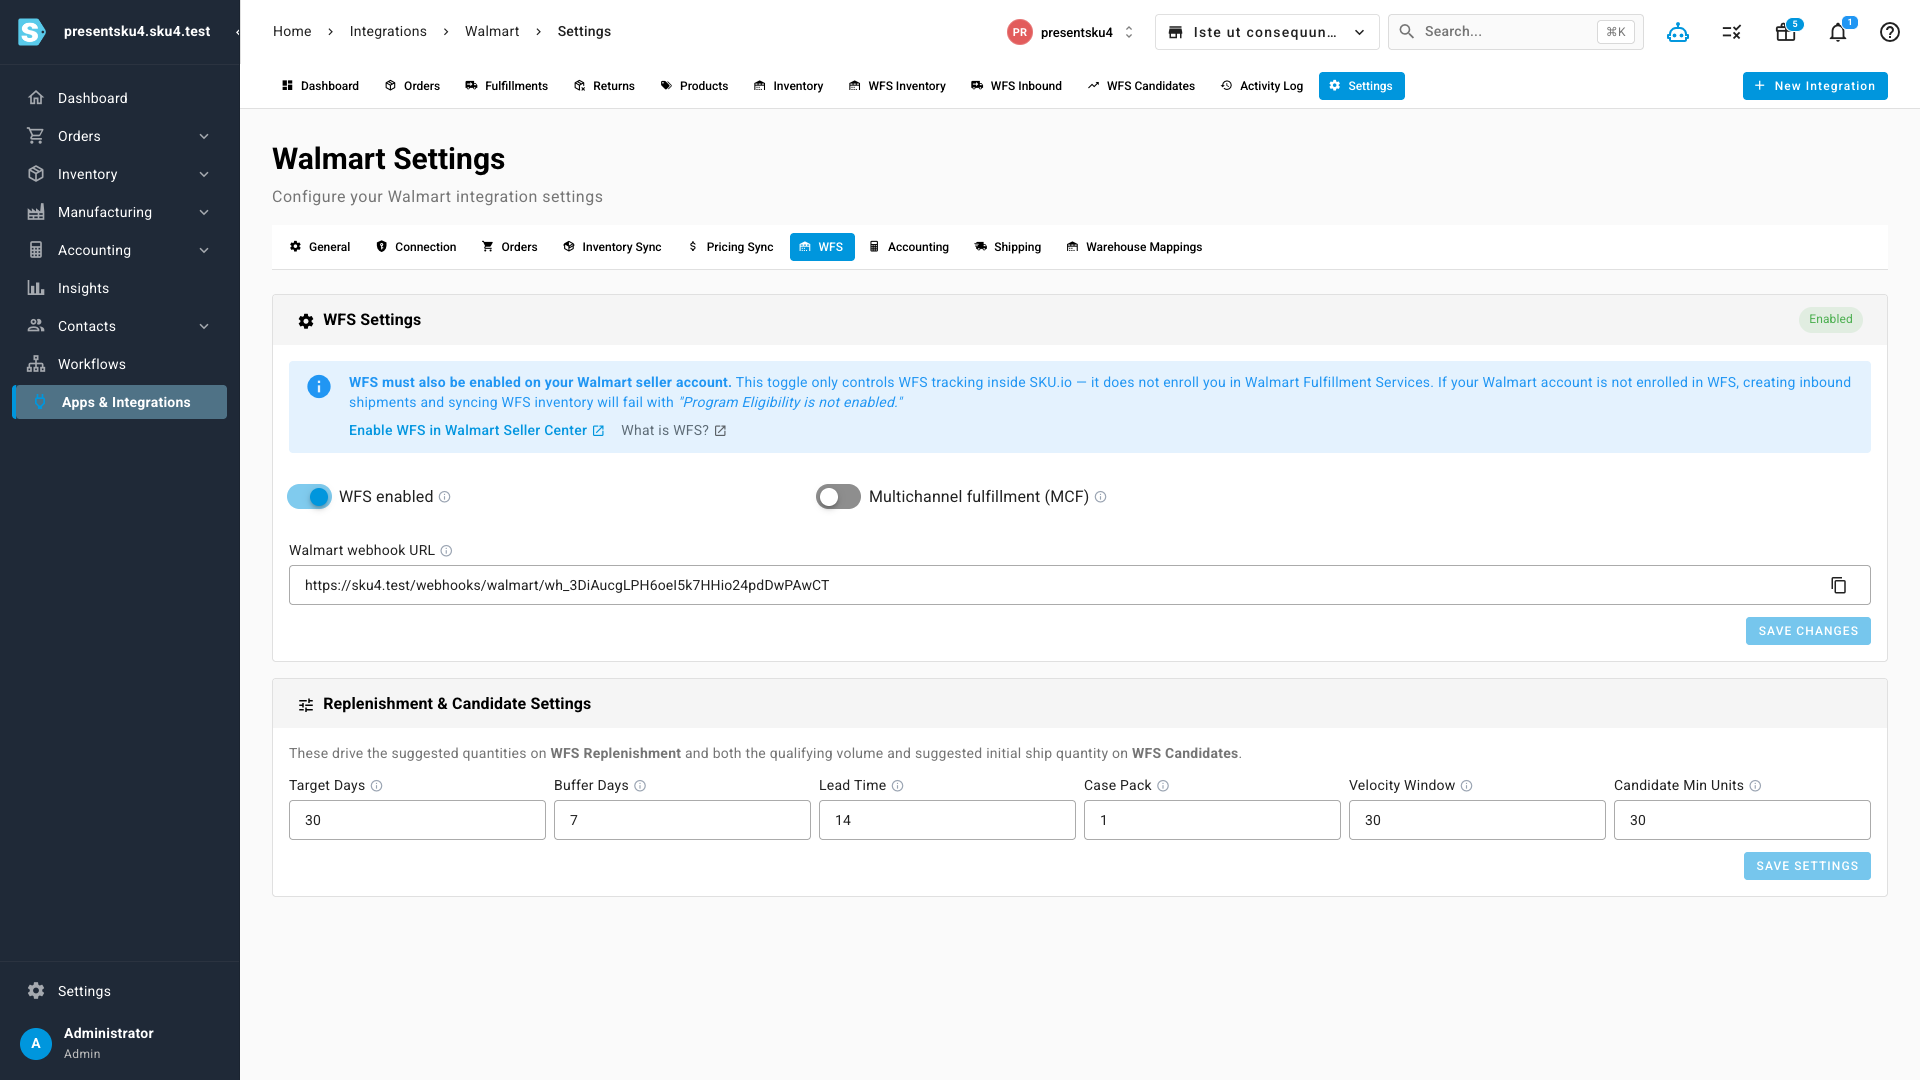Show info tooltip for Buffer Days

click(640, 786)
